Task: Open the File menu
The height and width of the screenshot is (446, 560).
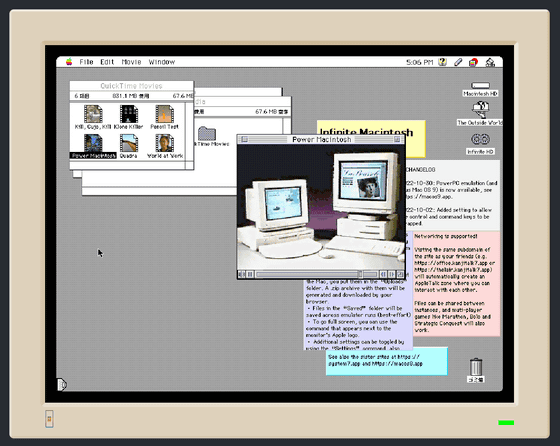Action: pyautogui.click(x=86, y=62)
